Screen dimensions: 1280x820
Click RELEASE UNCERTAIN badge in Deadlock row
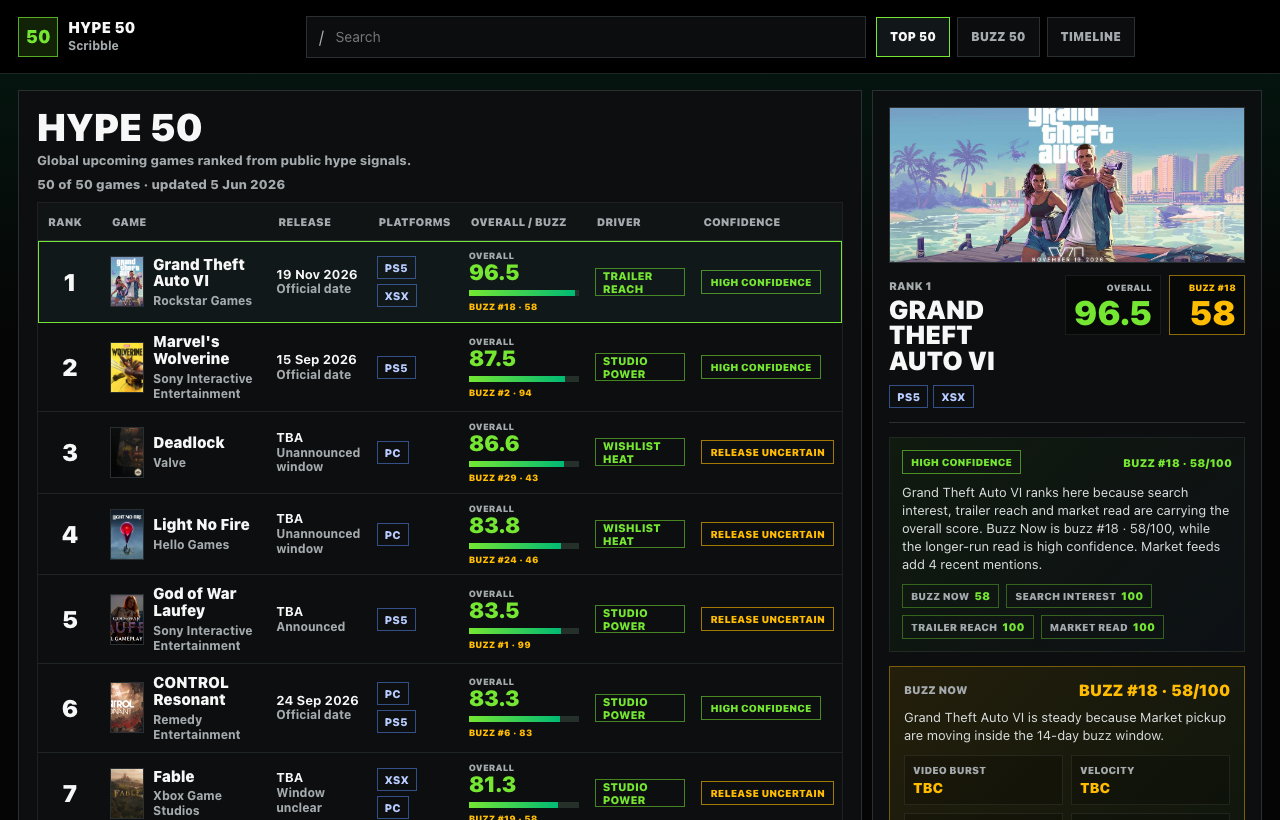(767, 452)
